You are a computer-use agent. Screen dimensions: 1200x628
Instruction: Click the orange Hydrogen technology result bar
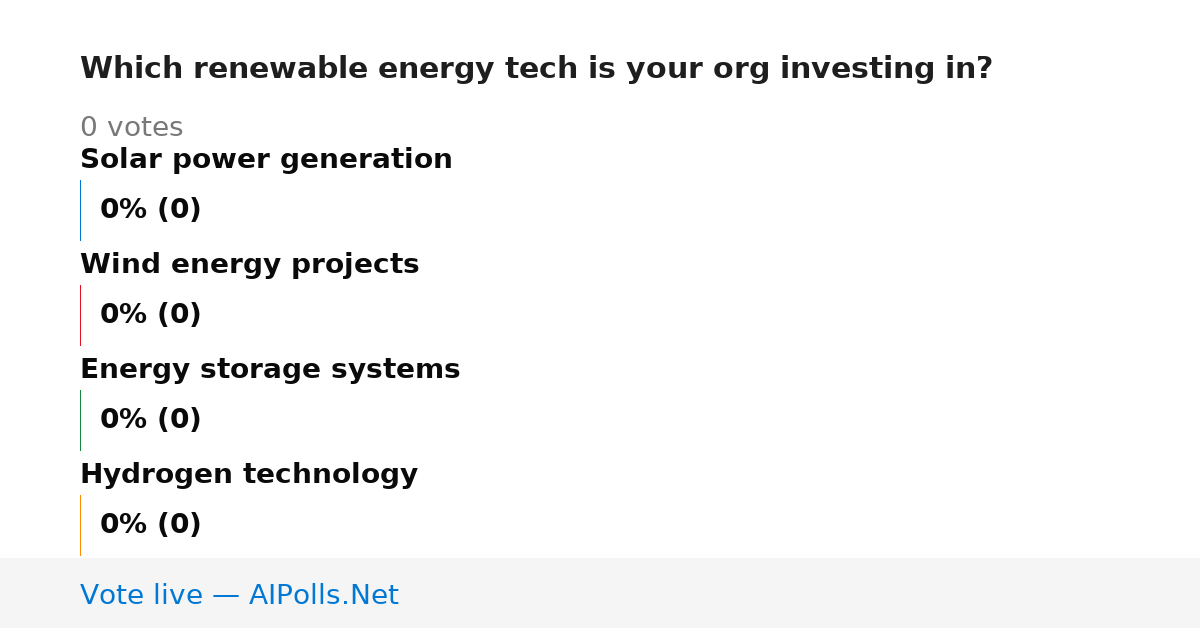[80, 525]
